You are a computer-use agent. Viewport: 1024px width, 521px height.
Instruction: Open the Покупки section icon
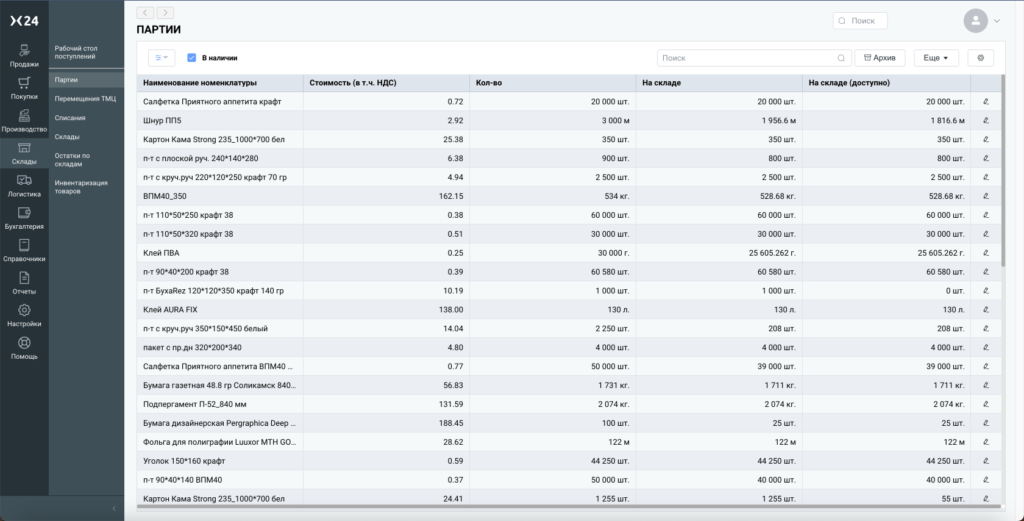[24, 83]
